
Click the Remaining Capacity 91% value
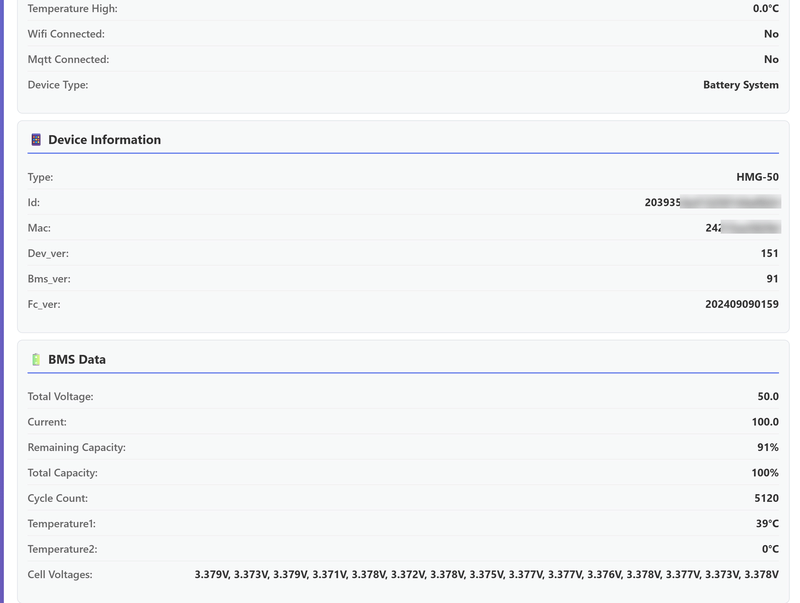767,447
